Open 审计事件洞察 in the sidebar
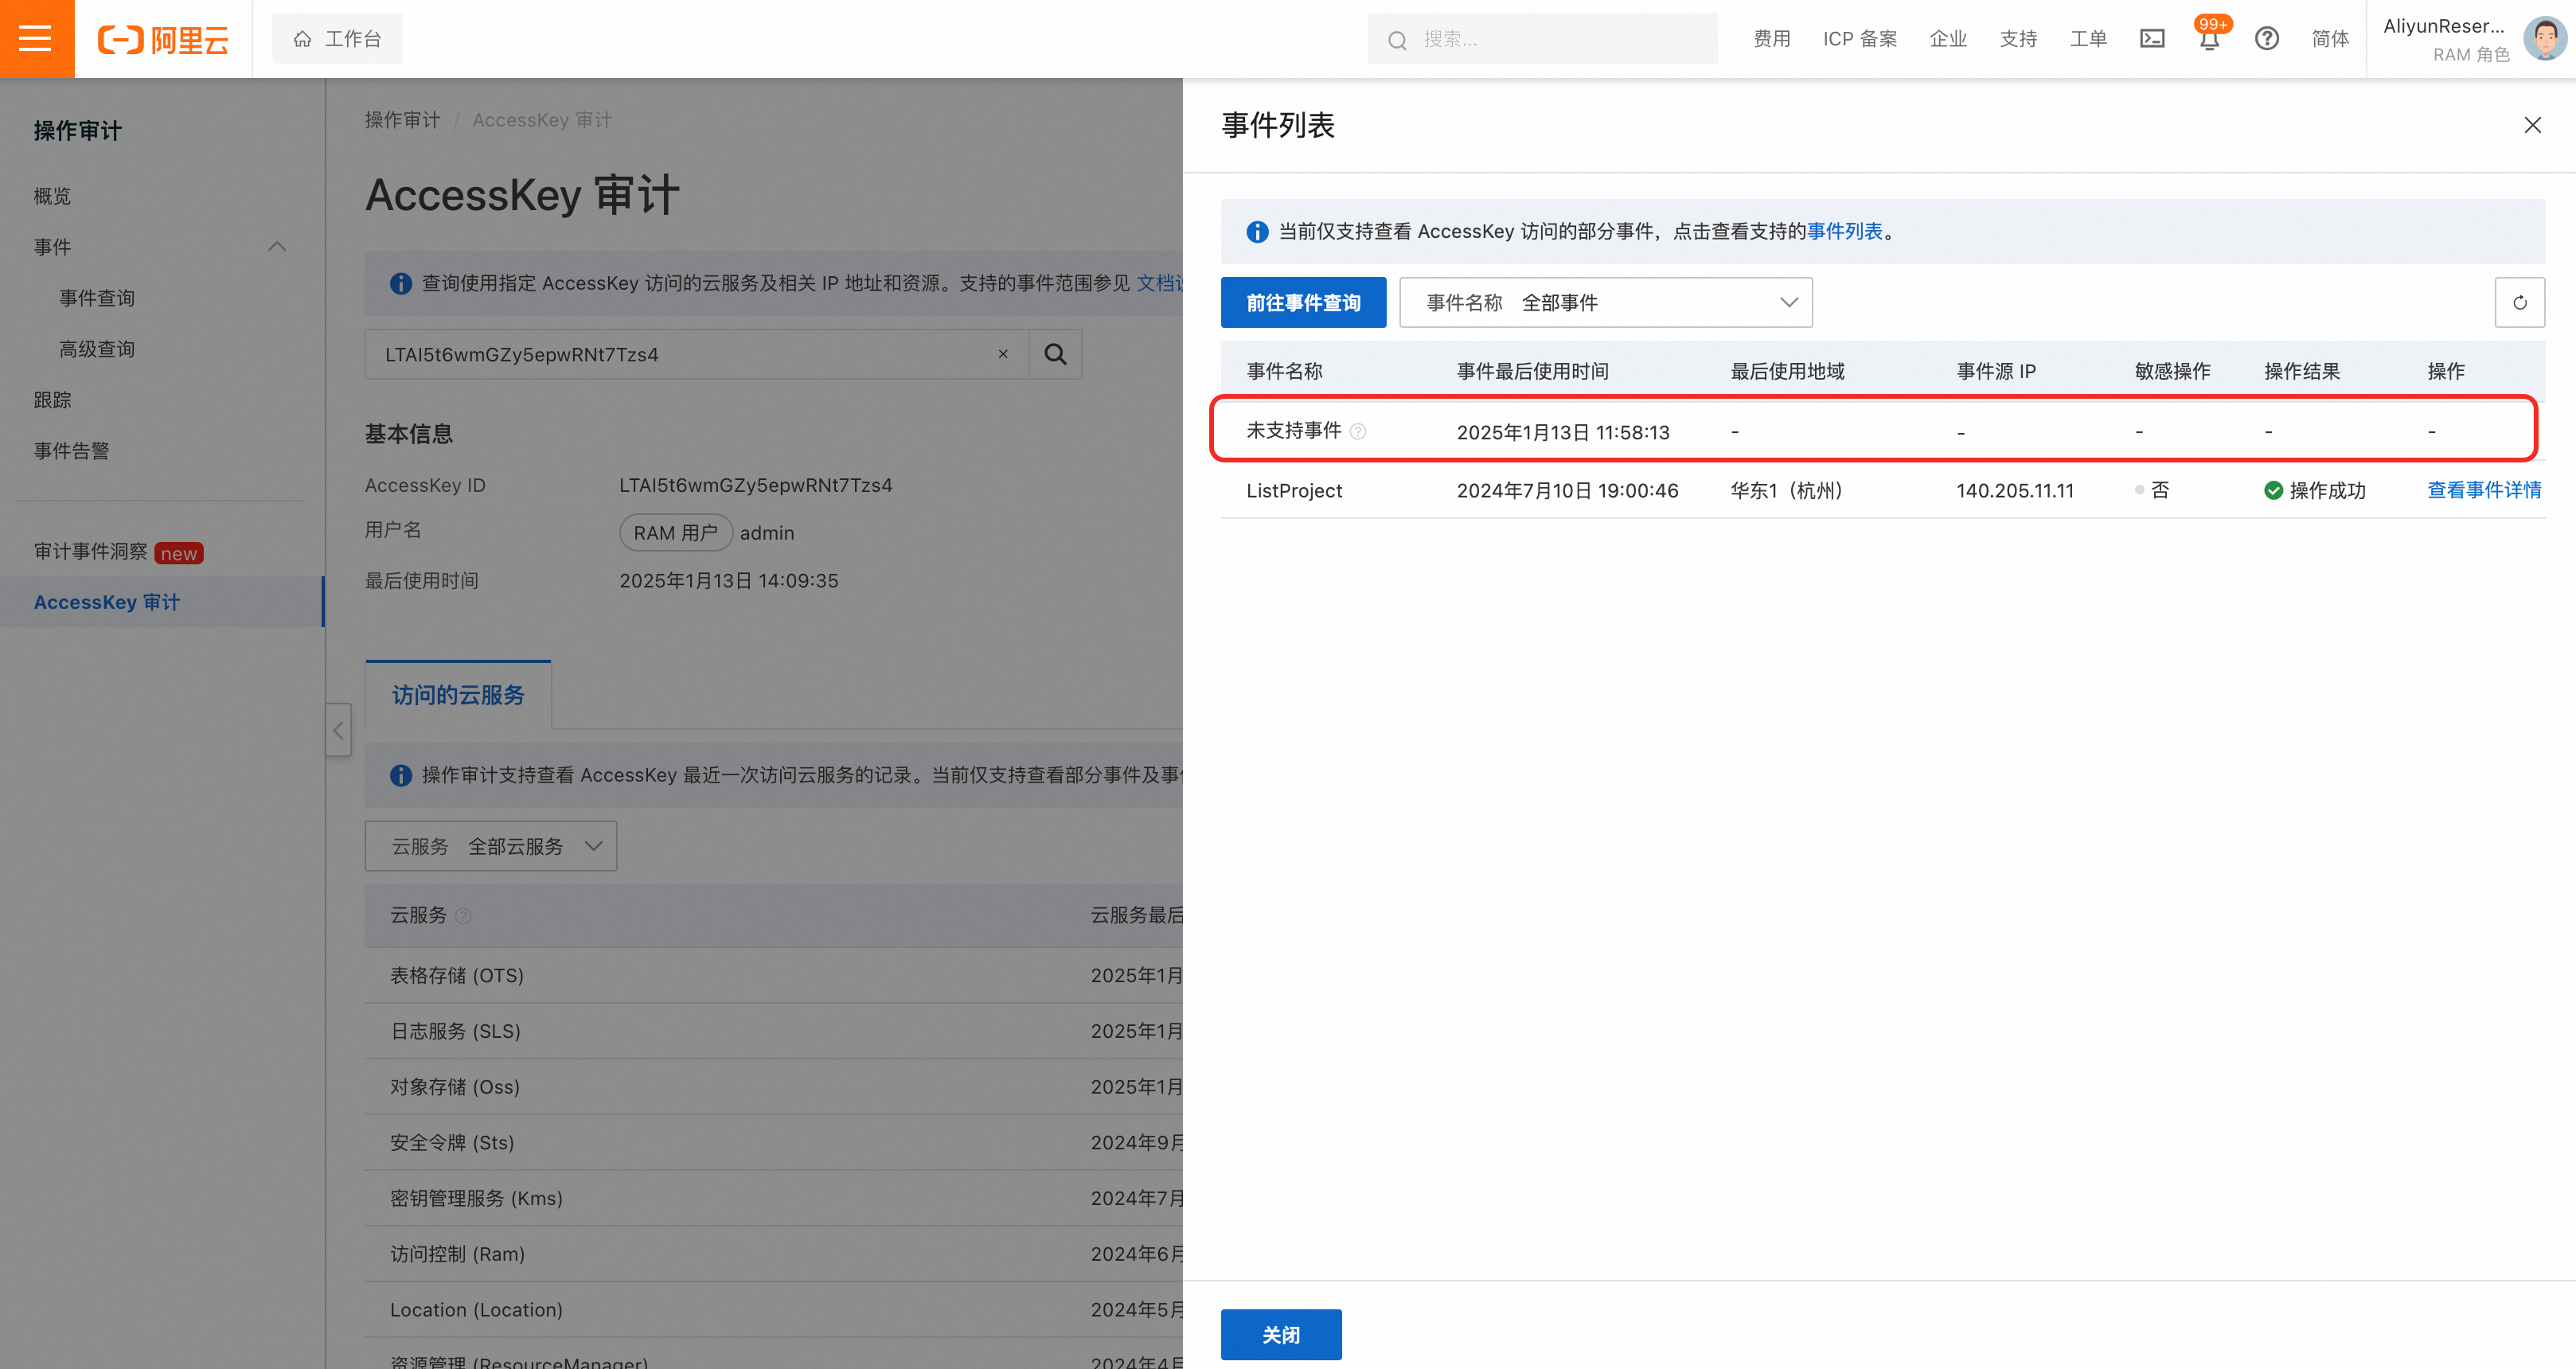Screen dimensions: 2576x1369 (x=90, y=552)
